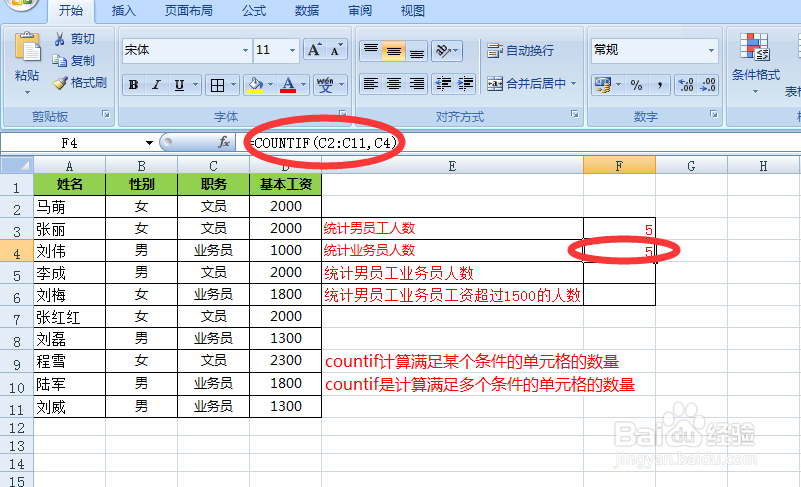This screenshot has width=801, height=487.
Task: Select column F header
Action: click(619, 165)
